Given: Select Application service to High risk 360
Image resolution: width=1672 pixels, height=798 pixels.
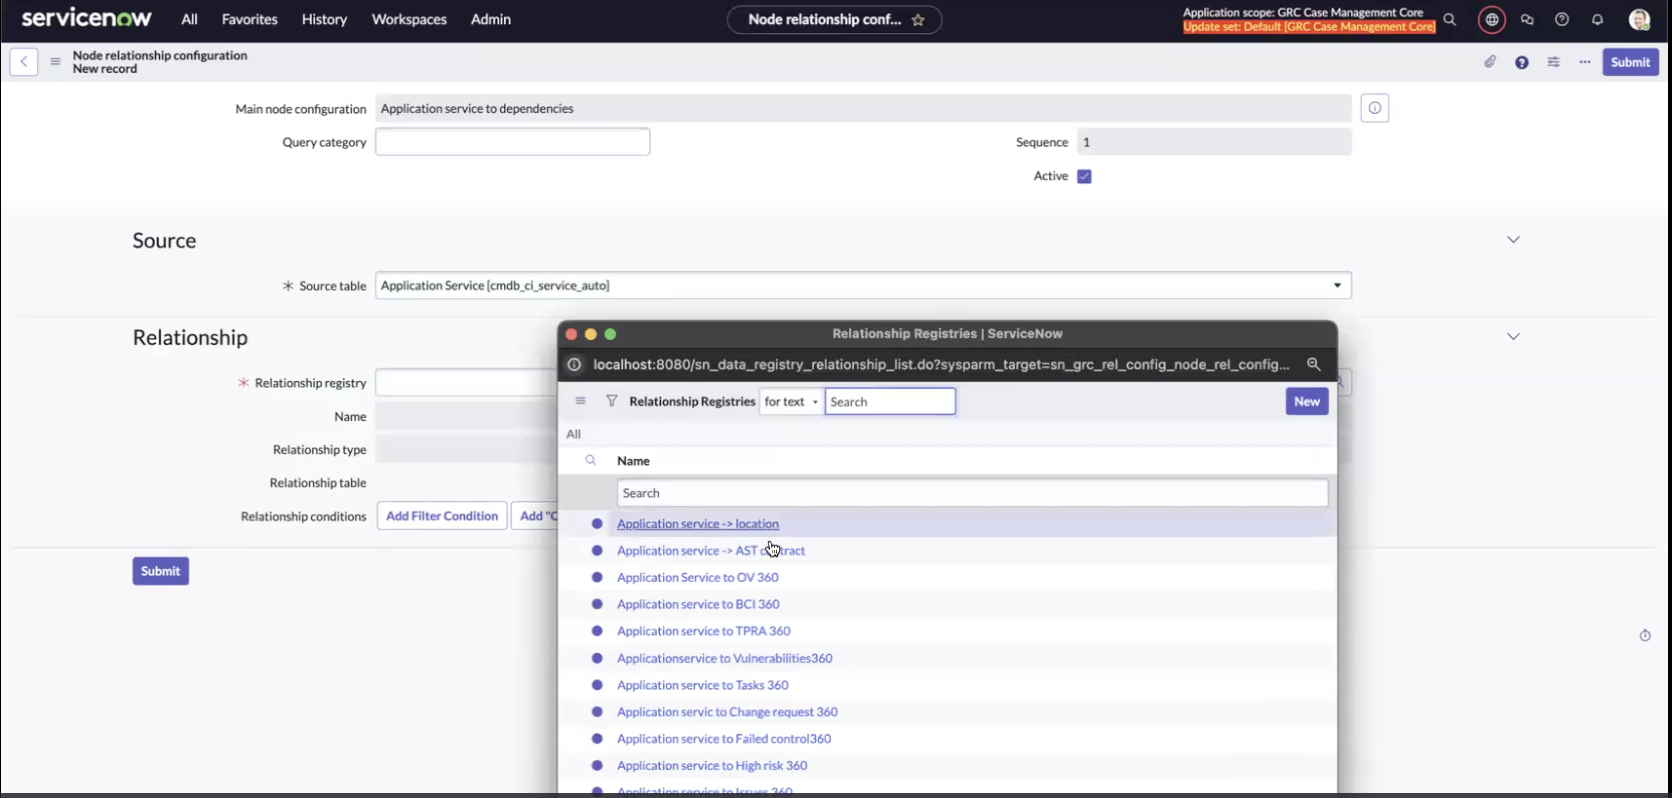Looking at the screenshot, I should [x=712, y=767].
